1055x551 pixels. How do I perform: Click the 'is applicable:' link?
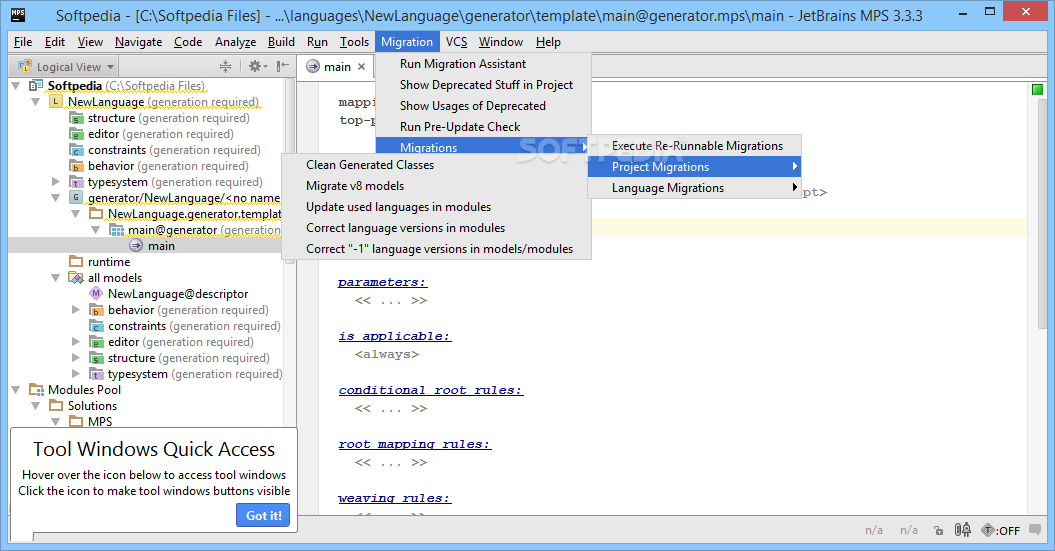(x=394, y=336)
